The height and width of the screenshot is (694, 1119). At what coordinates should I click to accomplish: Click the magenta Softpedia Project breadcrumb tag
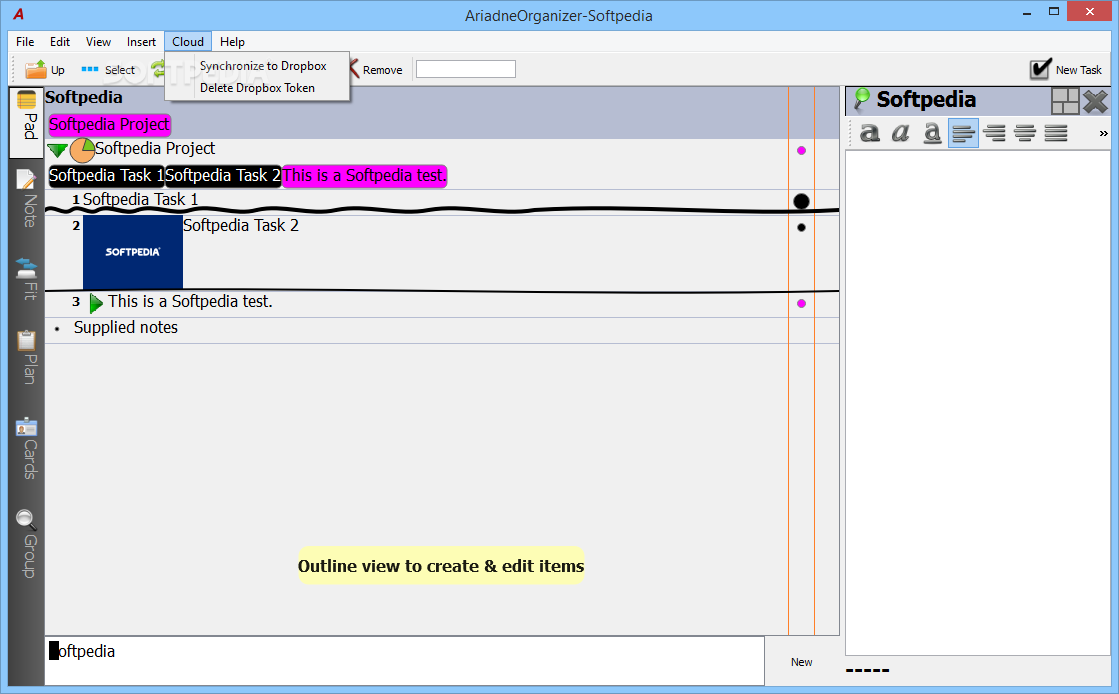(x=109, y=124)
